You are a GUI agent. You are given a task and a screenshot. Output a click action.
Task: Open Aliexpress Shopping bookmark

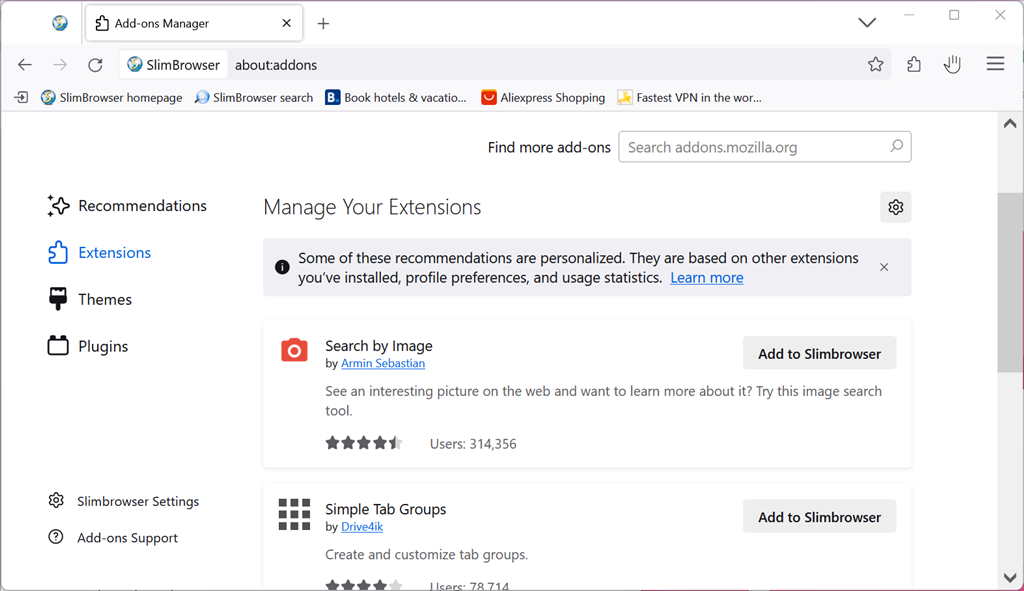543,97
